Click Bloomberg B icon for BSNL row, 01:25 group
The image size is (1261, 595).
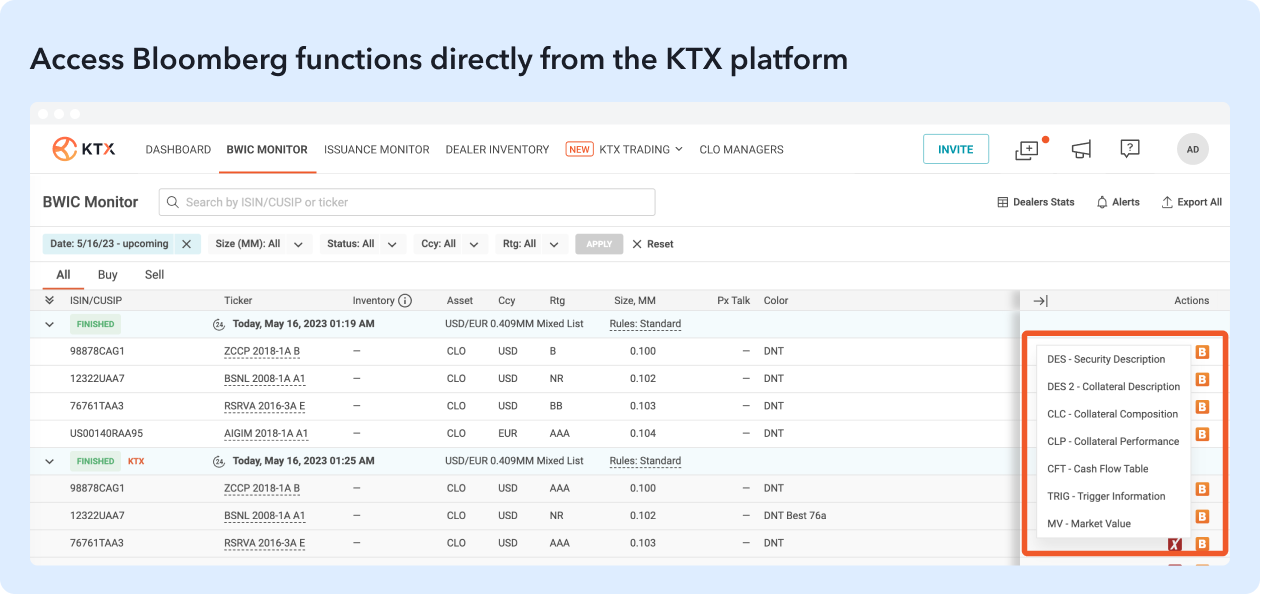click(1203, 516)
